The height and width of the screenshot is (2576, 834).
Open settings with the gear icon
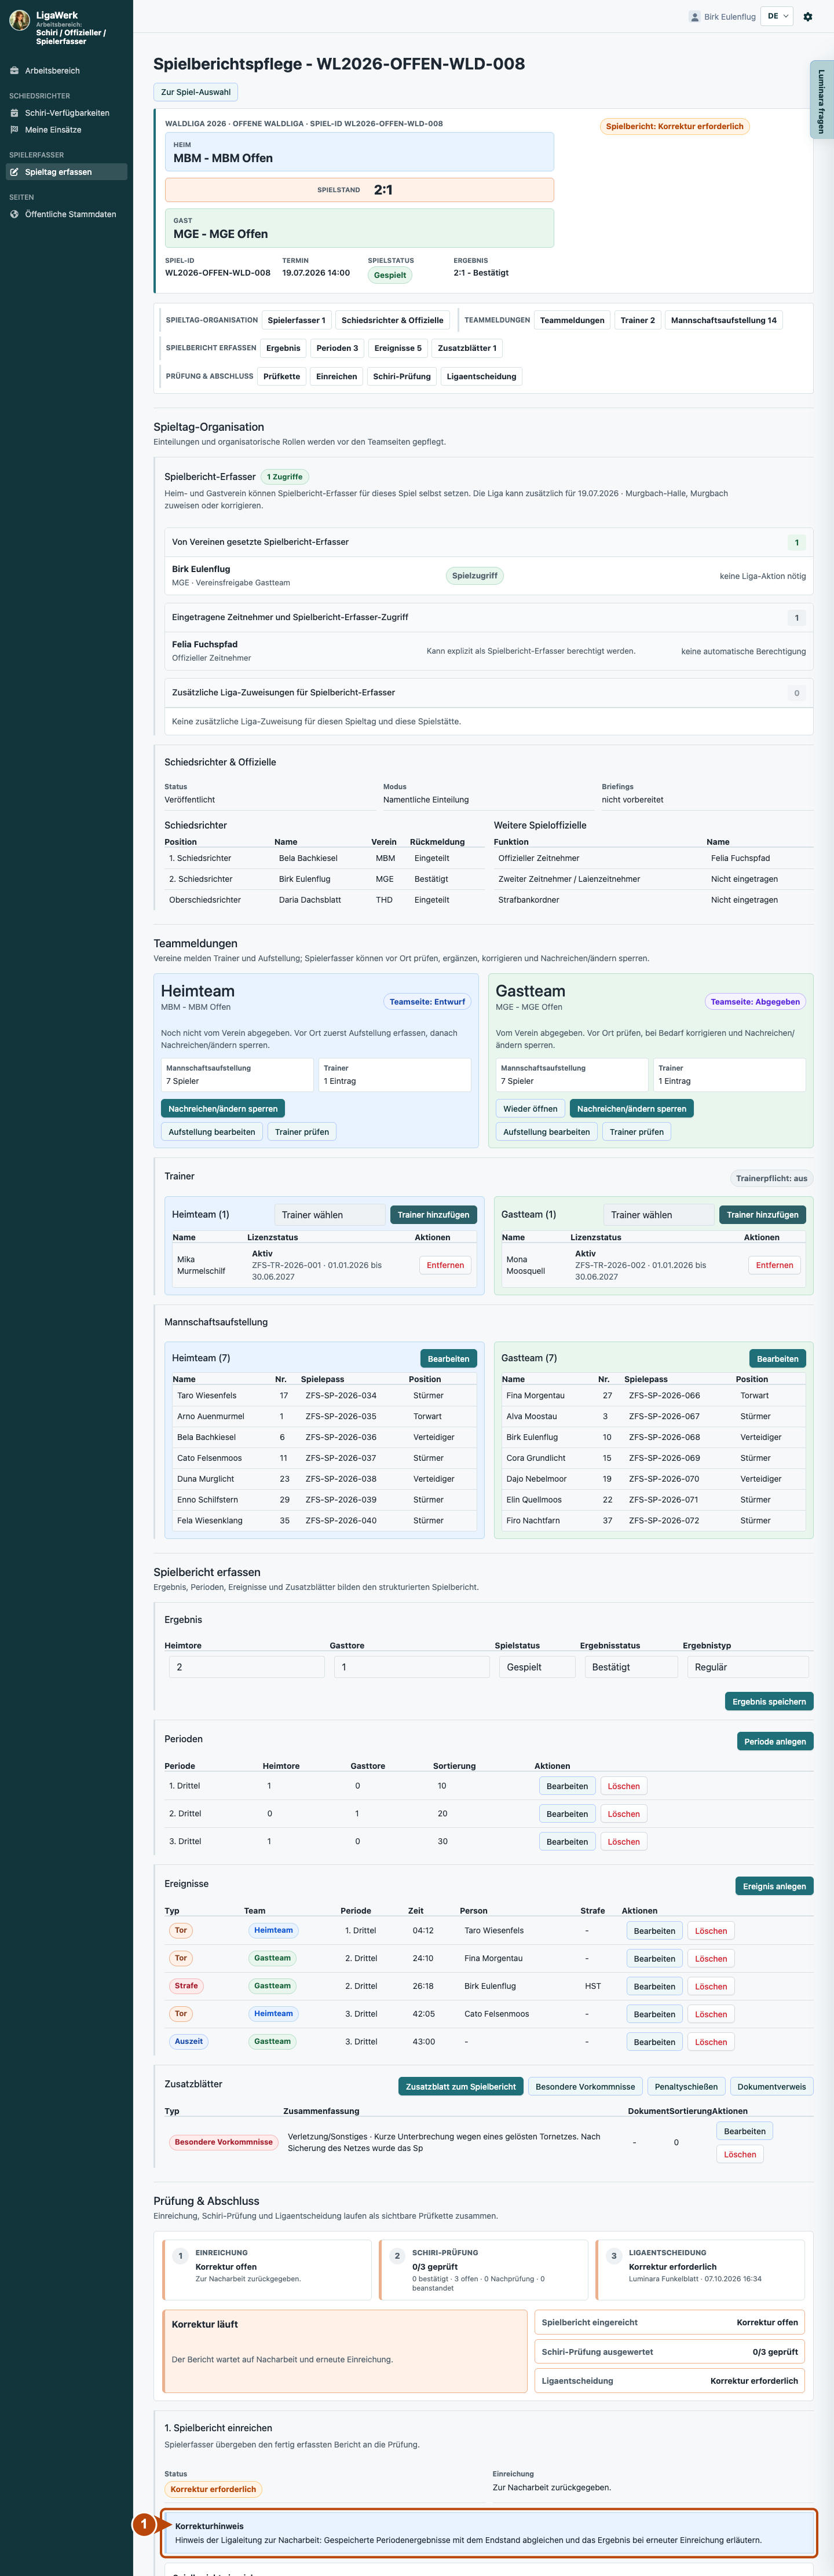[808, 17]
